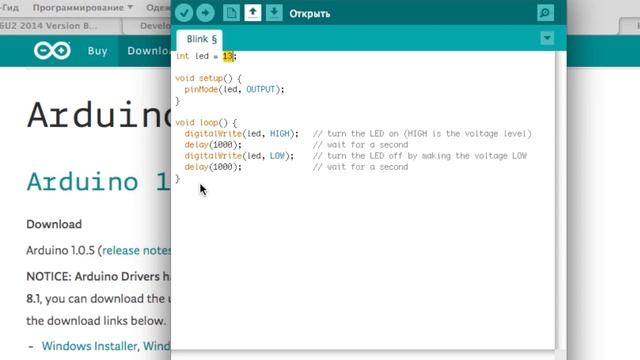
Task: Click 'digitalWrite(led, HIGH);' in code
Action: tap(242, 134)
